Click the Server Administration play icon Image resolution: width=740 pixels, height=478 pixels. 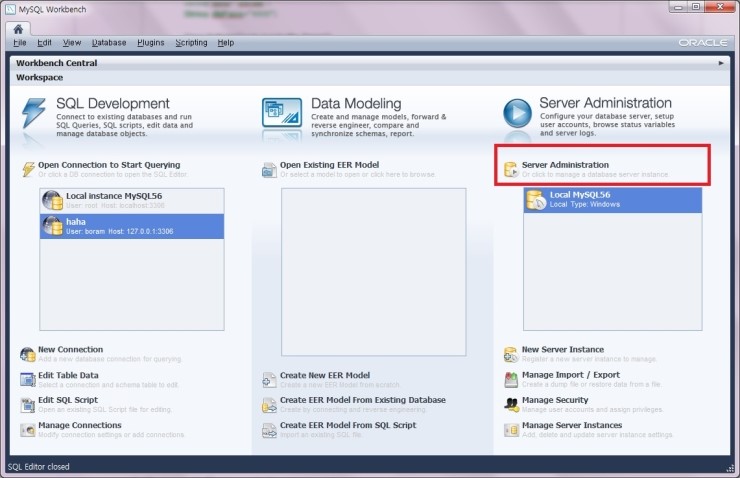[517, 113]
